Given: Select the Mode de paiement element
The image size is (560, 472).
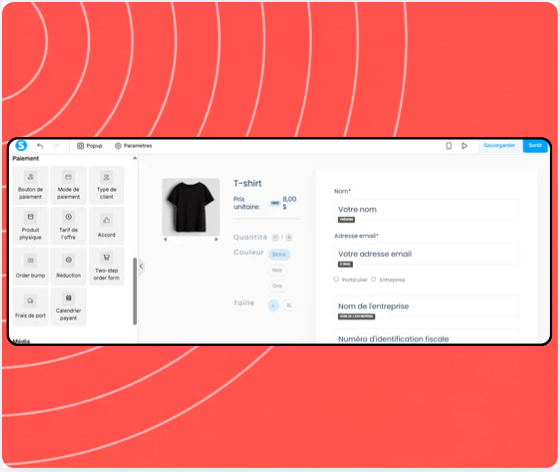Looking at the screenshot, I should [x=68, y=186].
